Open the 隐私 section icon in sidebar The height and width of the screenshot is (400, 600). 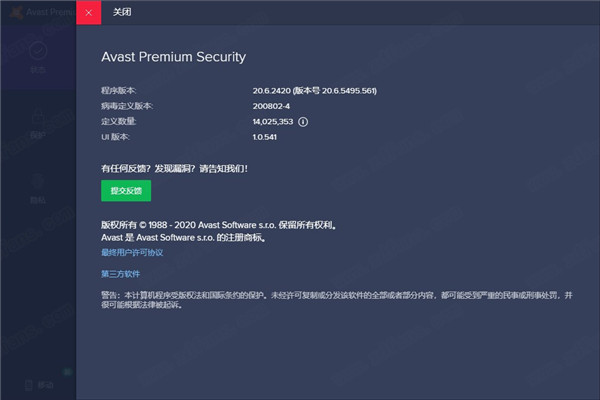[37, 178]
